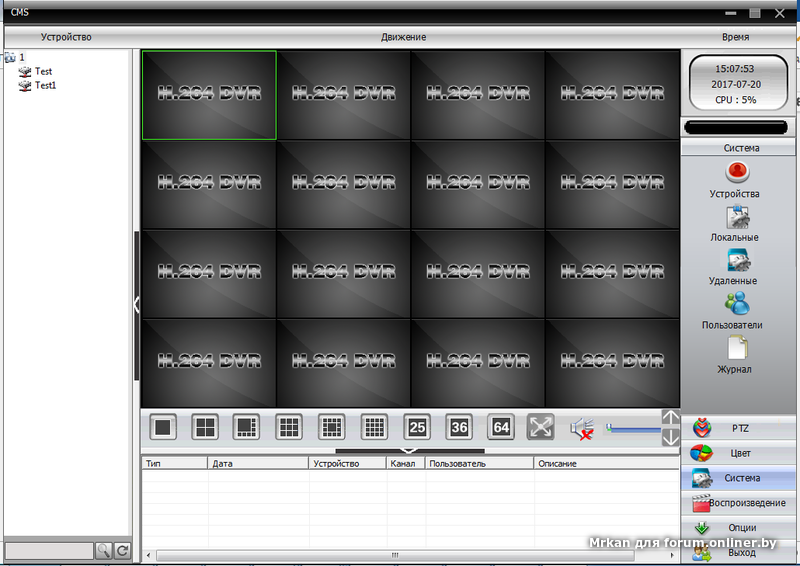Switch to 36-channel view
This screenshot has height=566, width=800.
[x=459, y=427]
